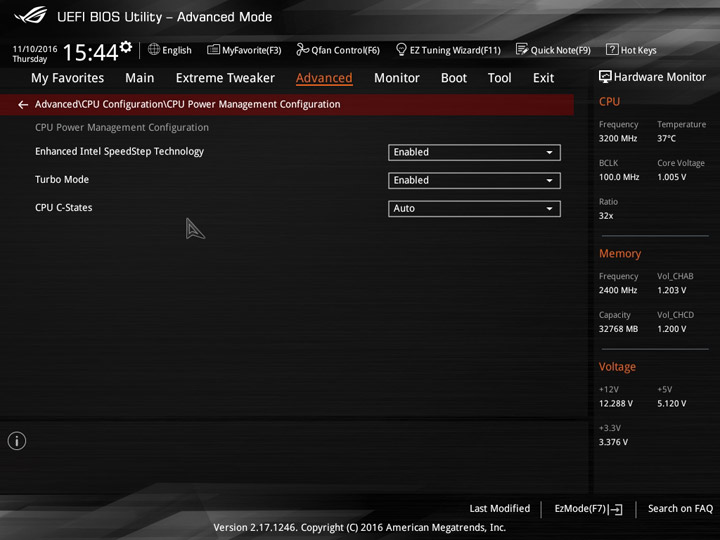The image size is (720, 540).
Task: Click the Memory section heading
Action: [x=620, y=253]
